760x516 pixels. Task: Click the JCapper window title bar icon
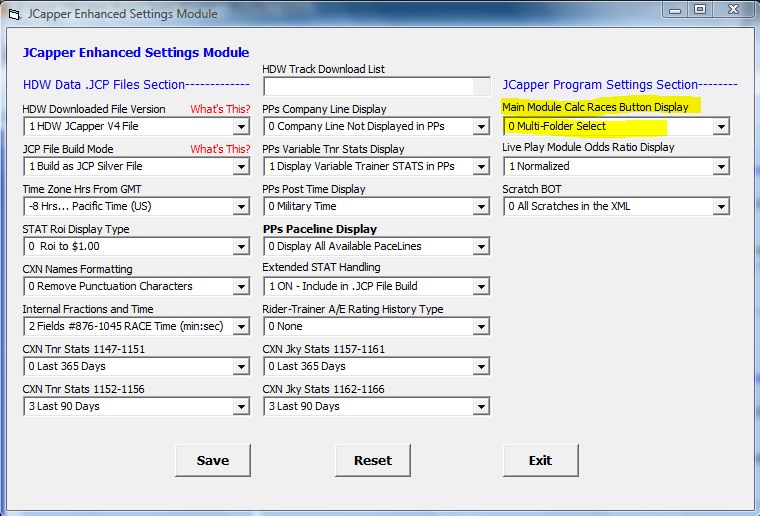tap(15, 15)
